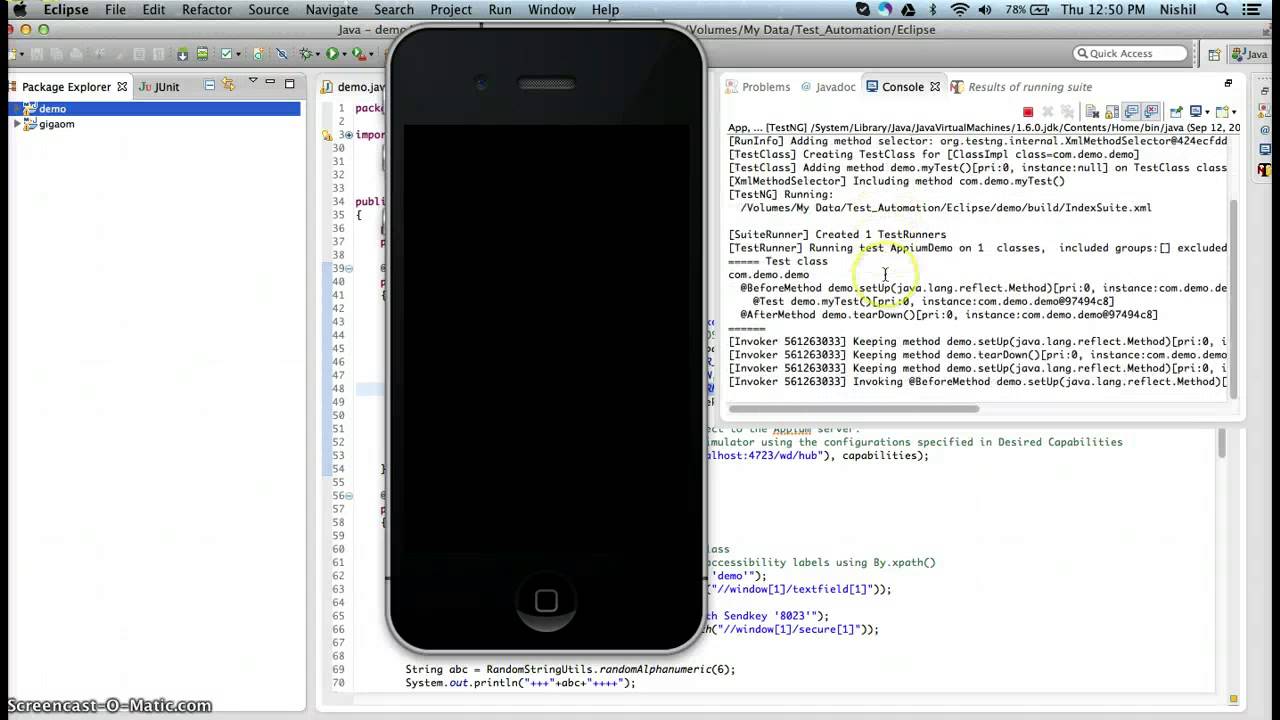The width and height of the screenshot is (1280, 720).
Task: Click the Debug bug icon
Action: 306,53
